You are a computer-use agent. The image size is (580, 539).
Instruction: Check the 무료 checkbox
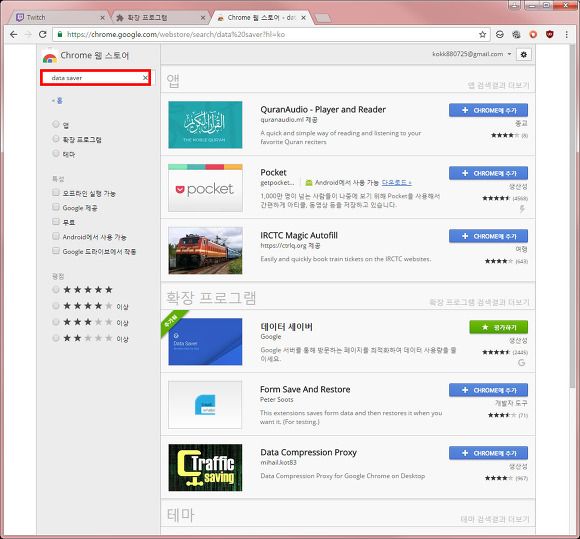pyautogui.click(x=55, y=221)
